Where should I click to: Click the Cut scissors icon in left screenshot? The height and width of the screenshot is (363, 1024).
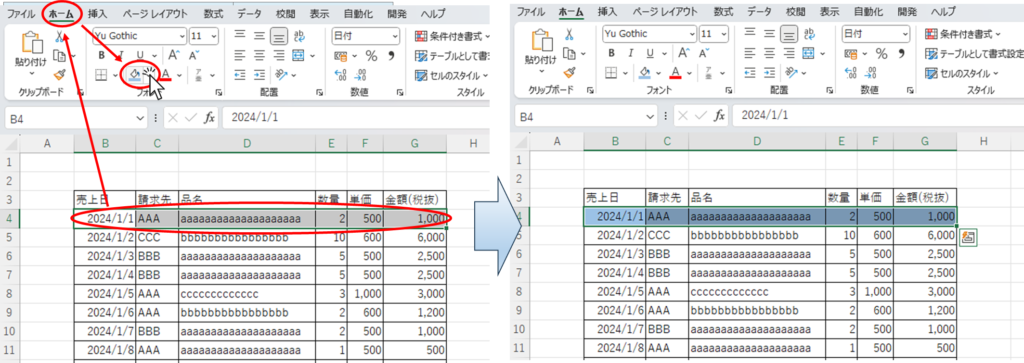coord(59,36)
